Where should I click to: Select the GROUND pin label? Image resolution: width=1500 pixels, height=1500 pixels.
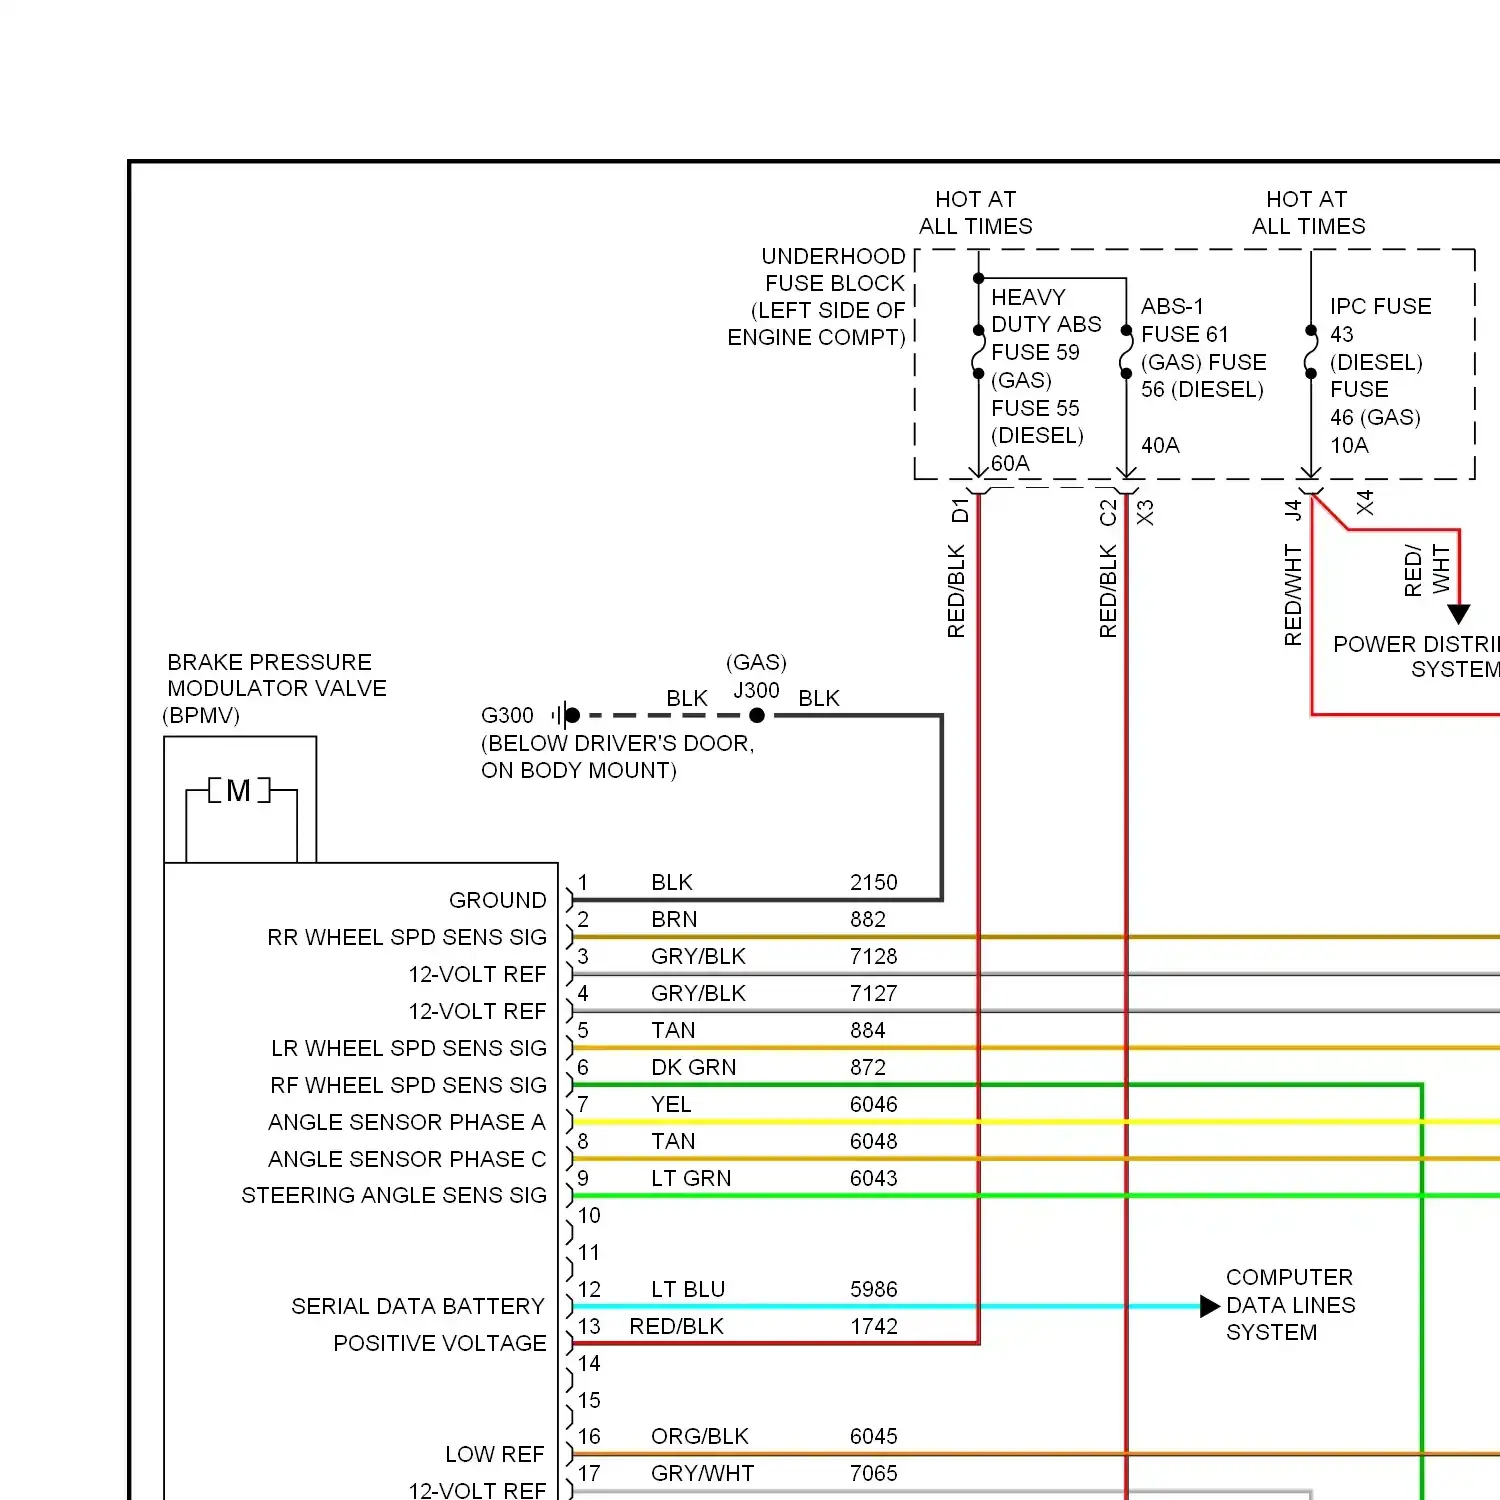(497, 900)
